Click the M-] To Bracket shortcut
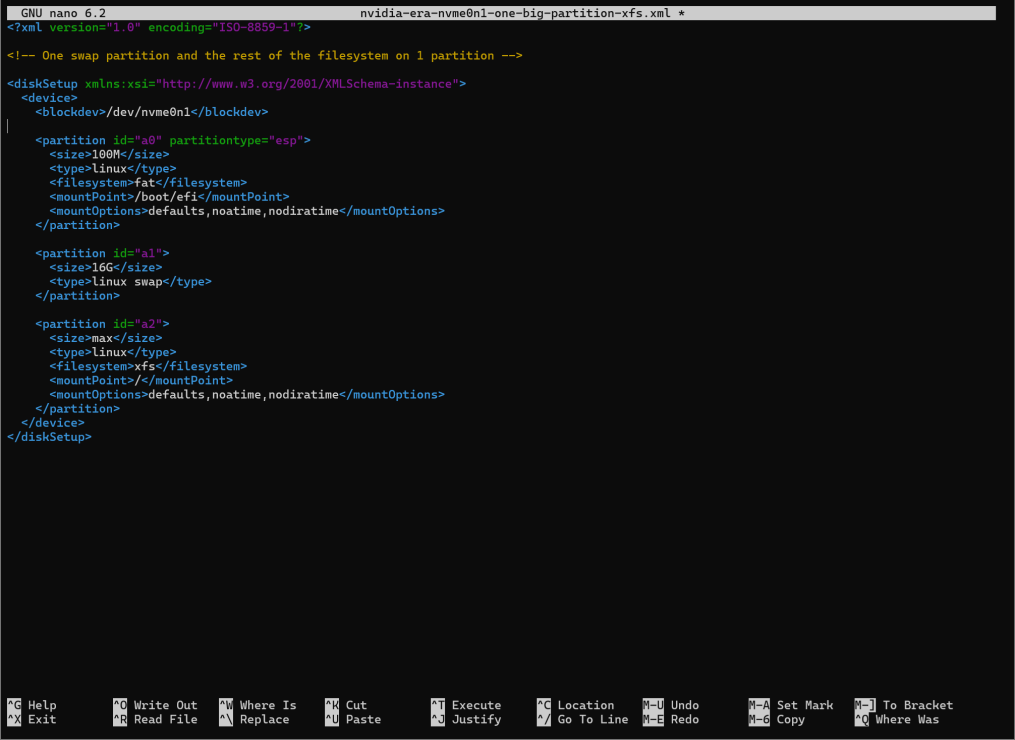1015x740 pixels. [904, 705]
